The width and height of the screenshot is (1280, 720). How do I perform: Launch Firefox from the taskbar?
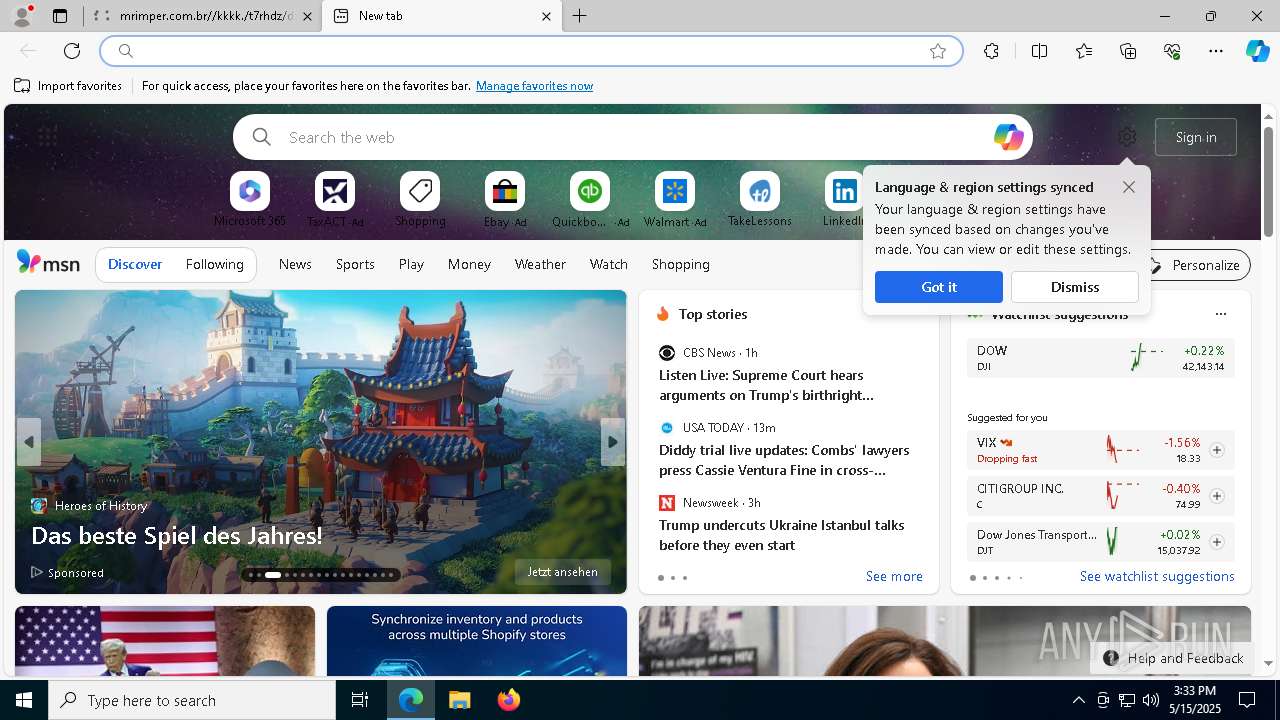[x=509, y=700]
